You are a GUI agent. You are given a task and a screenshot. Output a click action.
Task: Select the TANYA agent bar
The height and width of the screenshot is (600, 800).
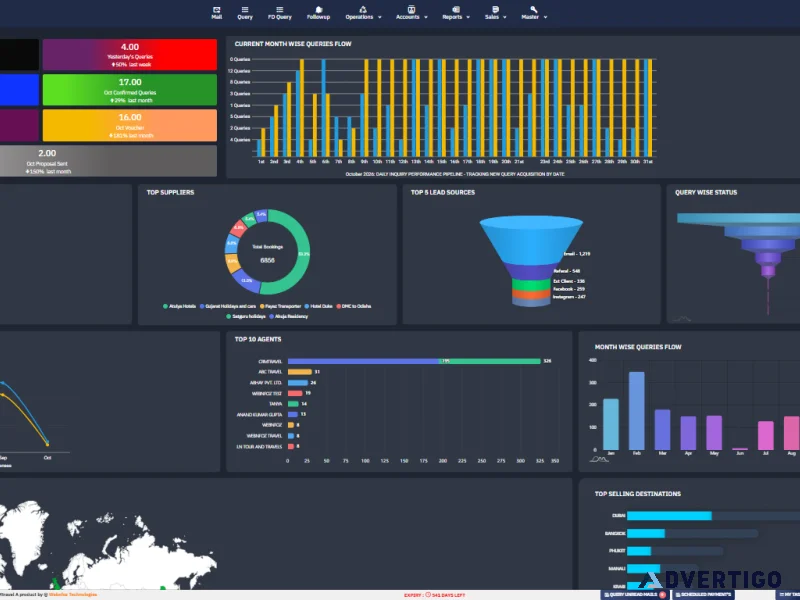point(293,404)
